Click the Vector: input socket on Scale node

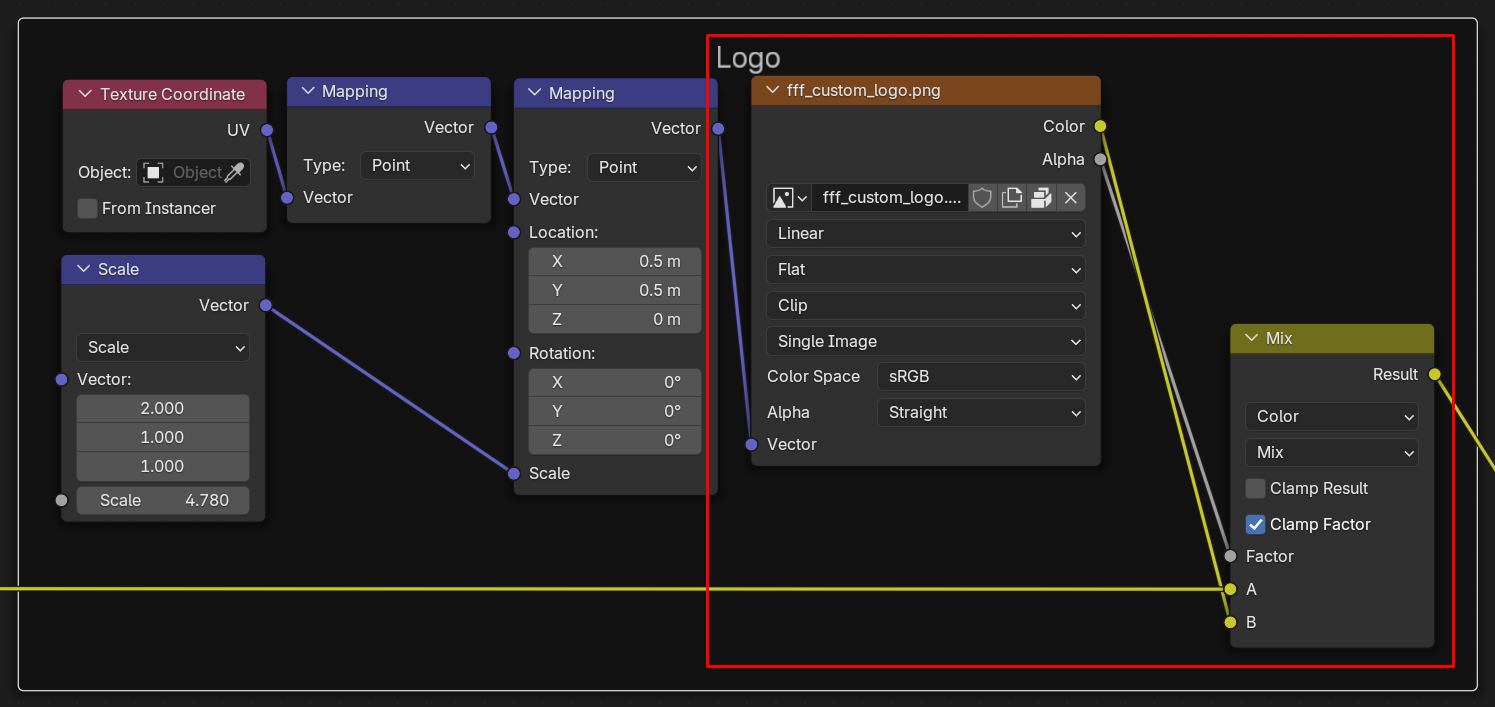[61, 380]
